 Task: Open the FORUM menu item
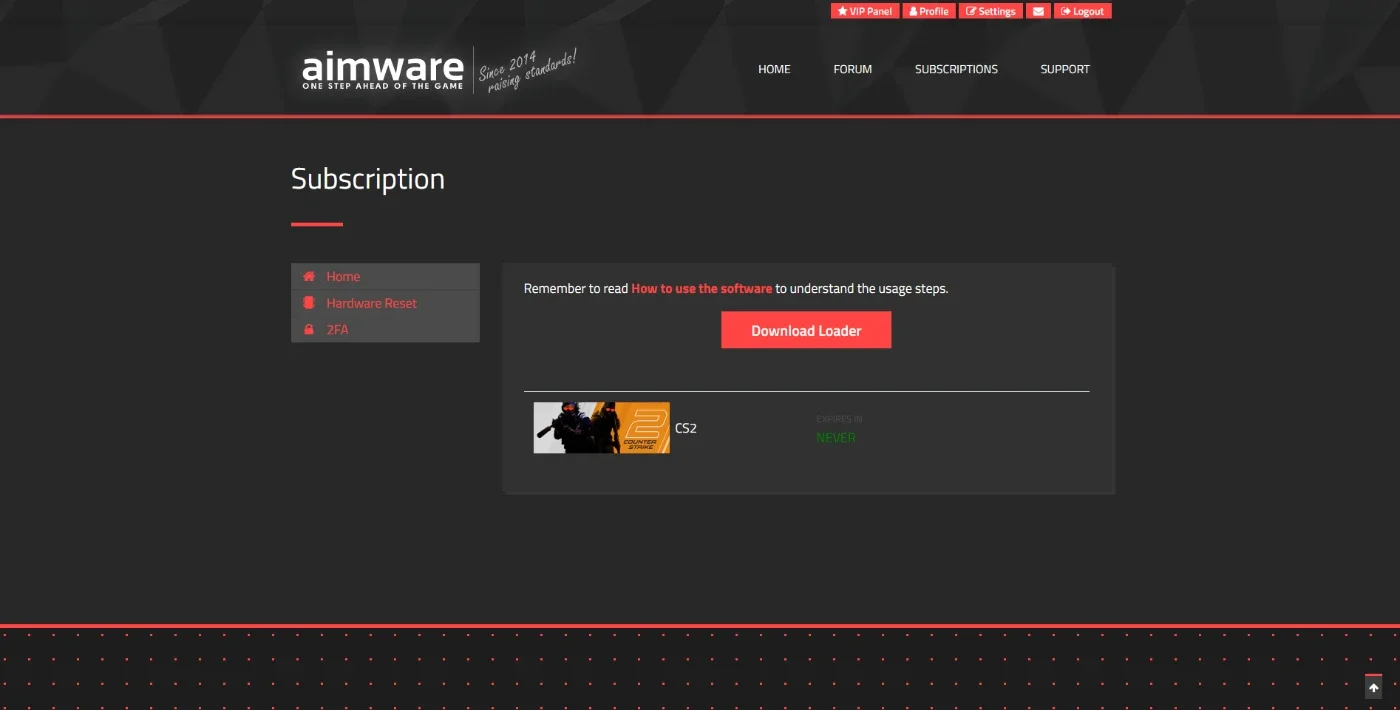pyautogui.click(x=853, y=69)
